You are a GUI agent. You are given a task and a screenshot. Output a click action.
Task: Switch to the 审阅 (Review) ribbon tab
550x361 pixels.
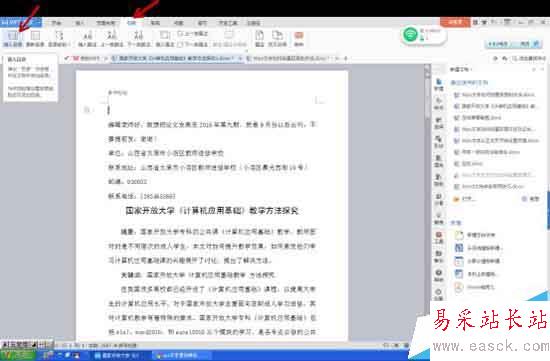(155, 23)
